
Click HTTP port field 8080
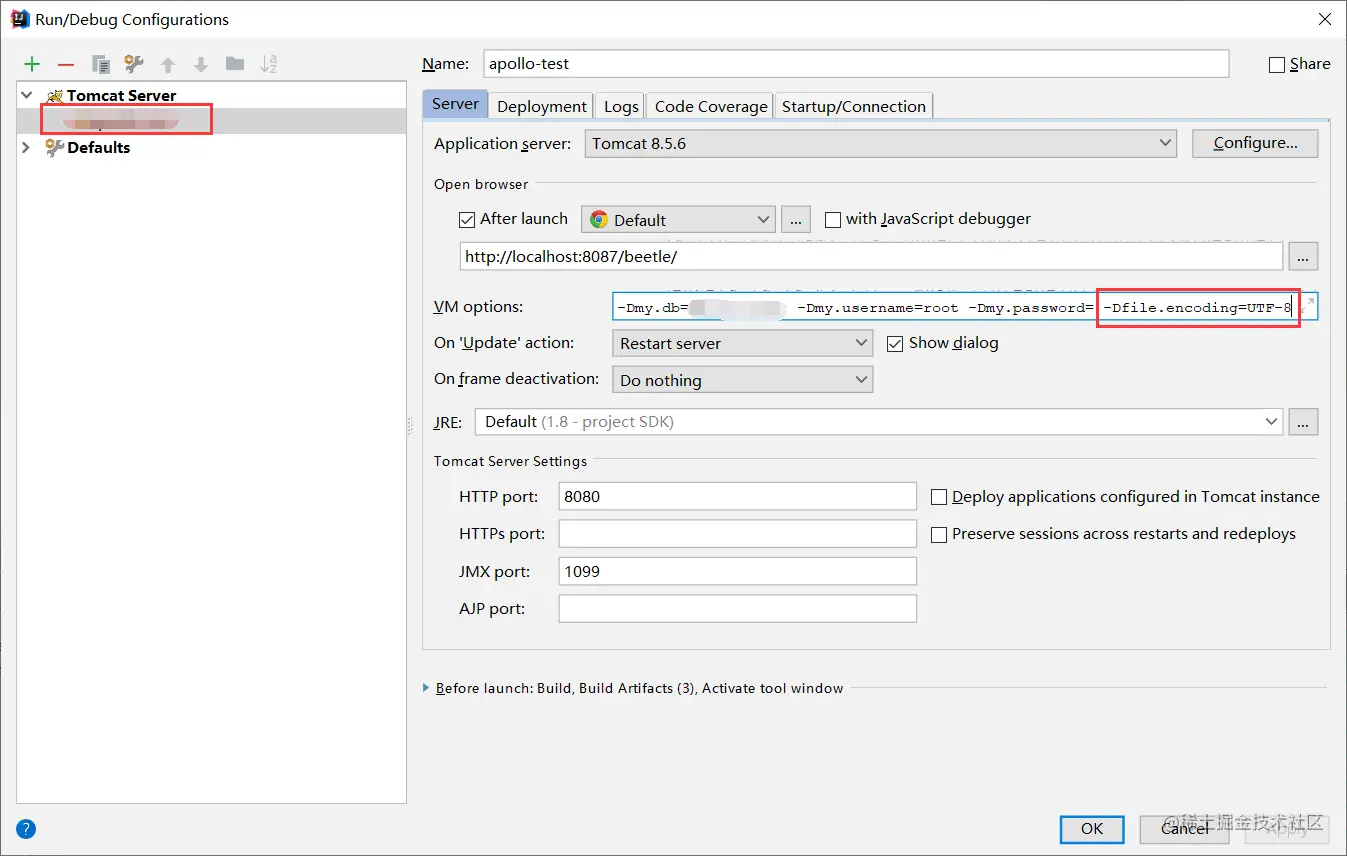(738, 496)
